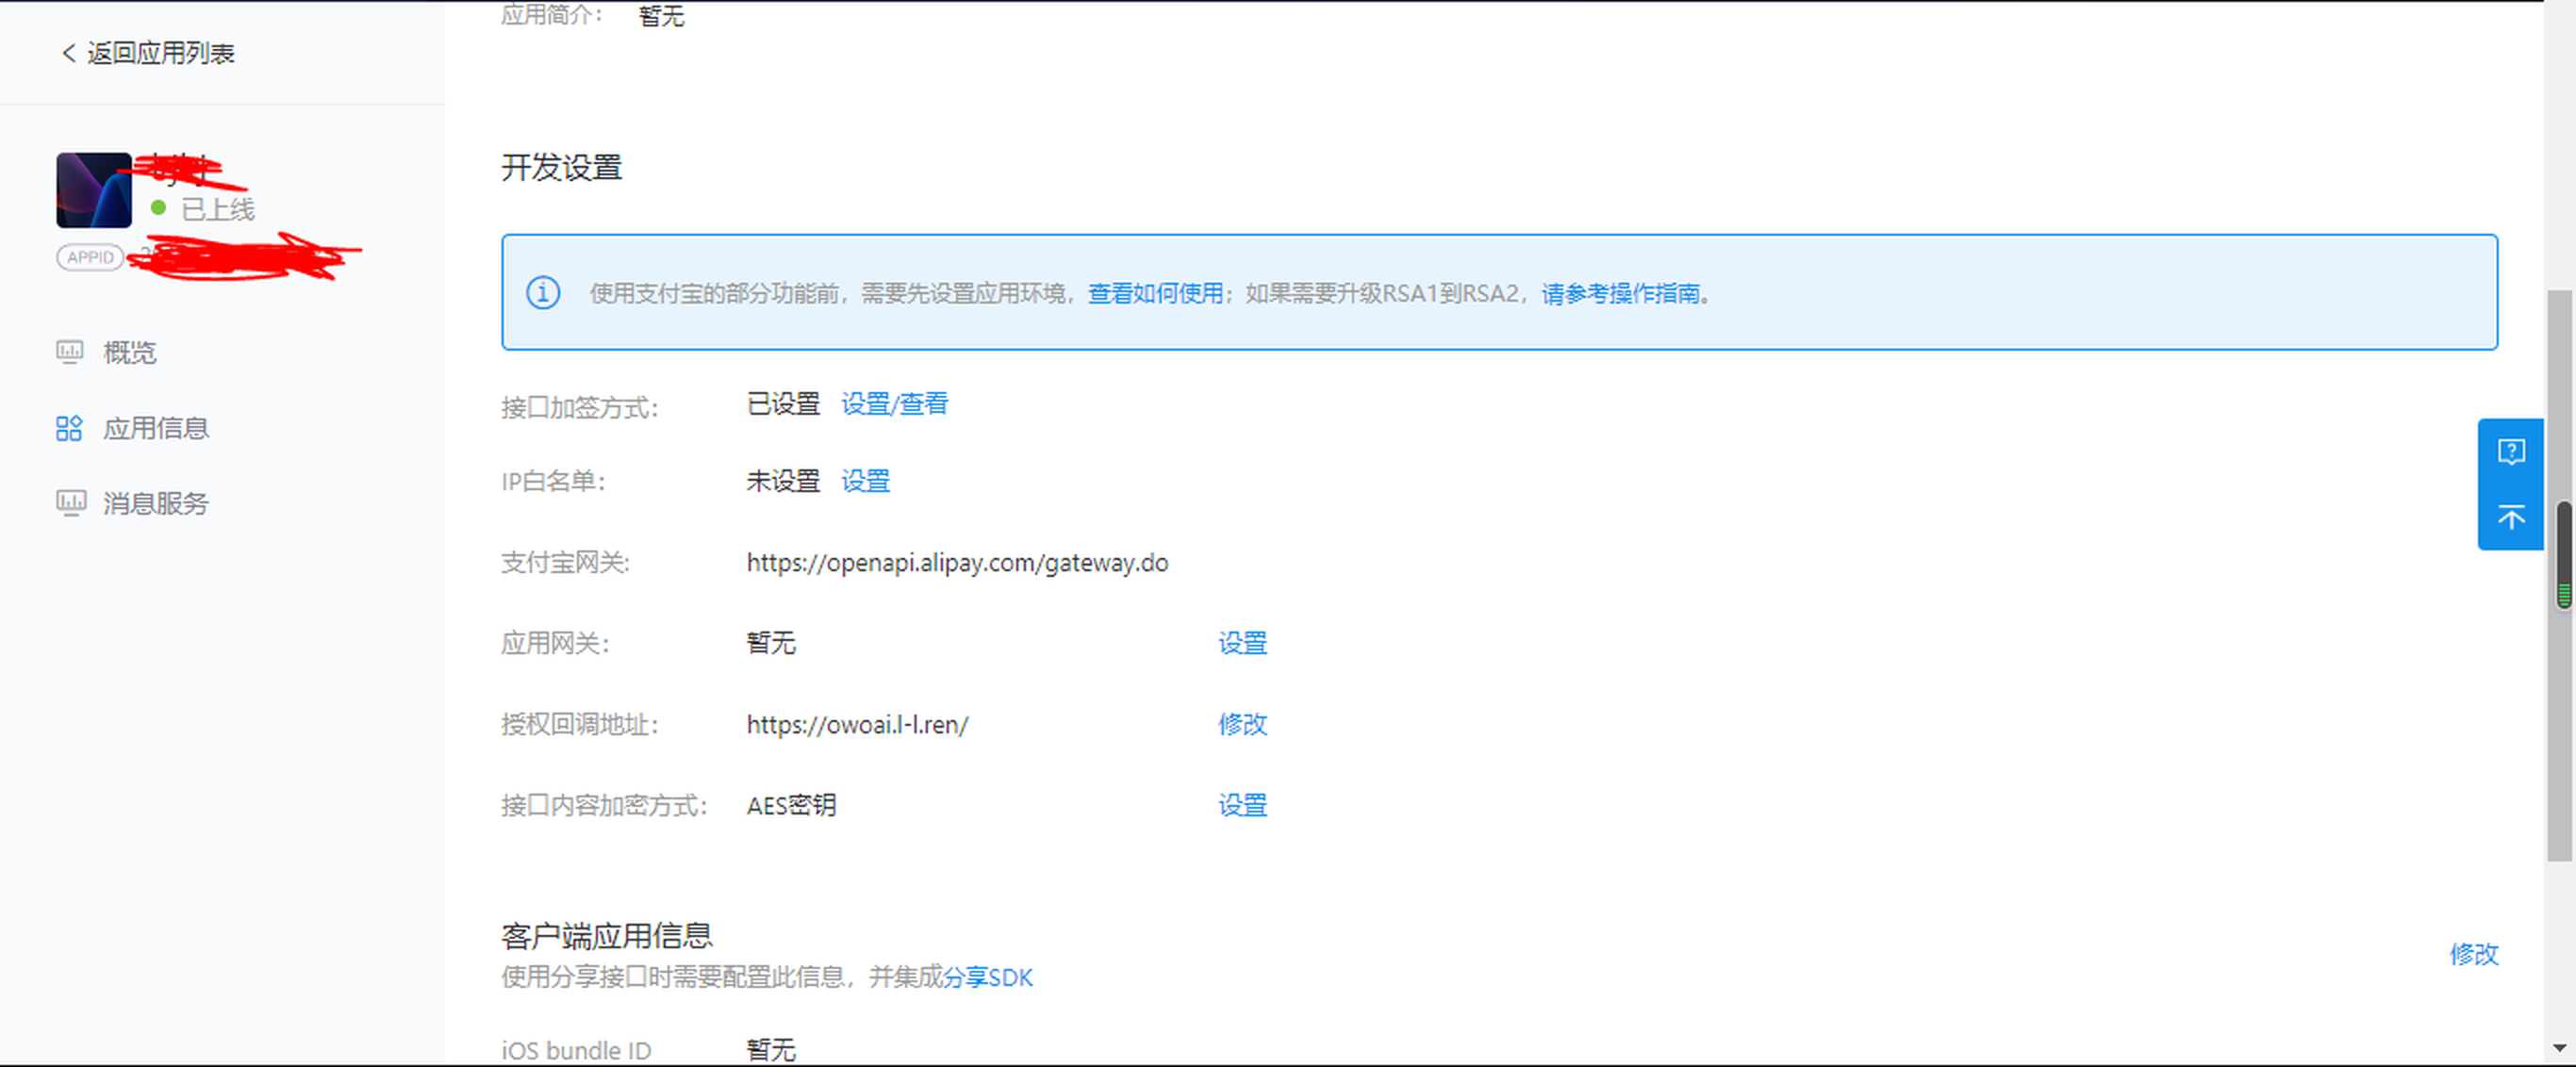Viewport: 2576px width, 1067px height.
Task: Click the 客户端应用信息 section heading
Action: (606, 936)
